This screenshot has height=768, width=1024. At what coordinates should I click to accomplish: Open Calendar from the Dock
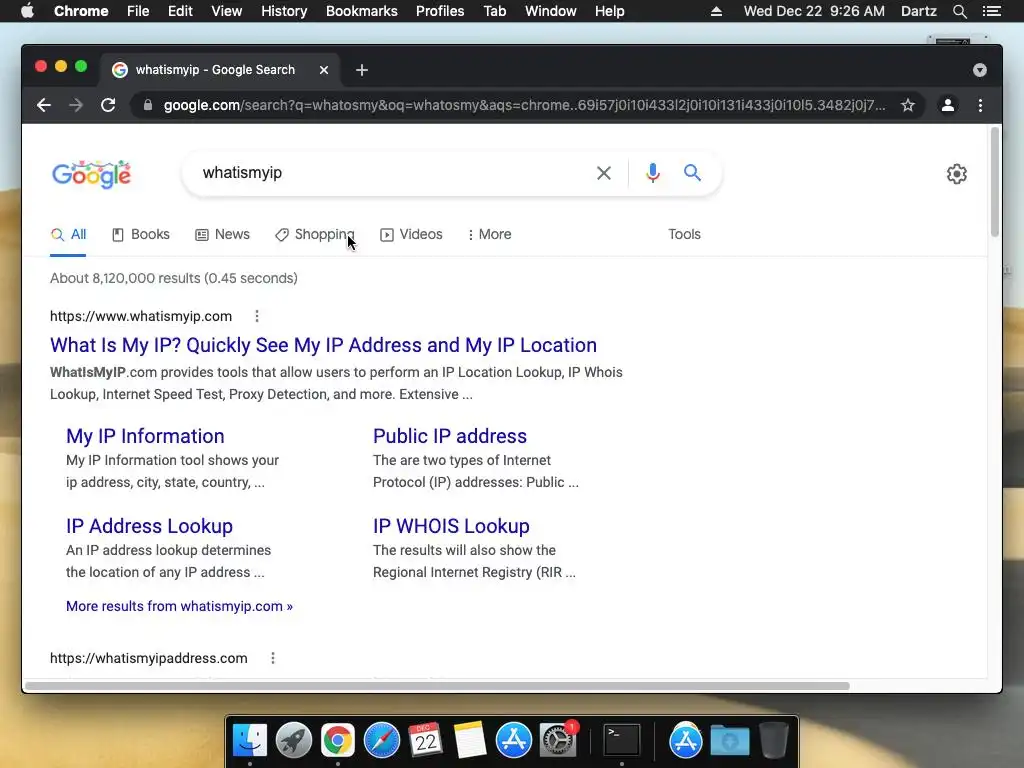(x=425, y=741)
